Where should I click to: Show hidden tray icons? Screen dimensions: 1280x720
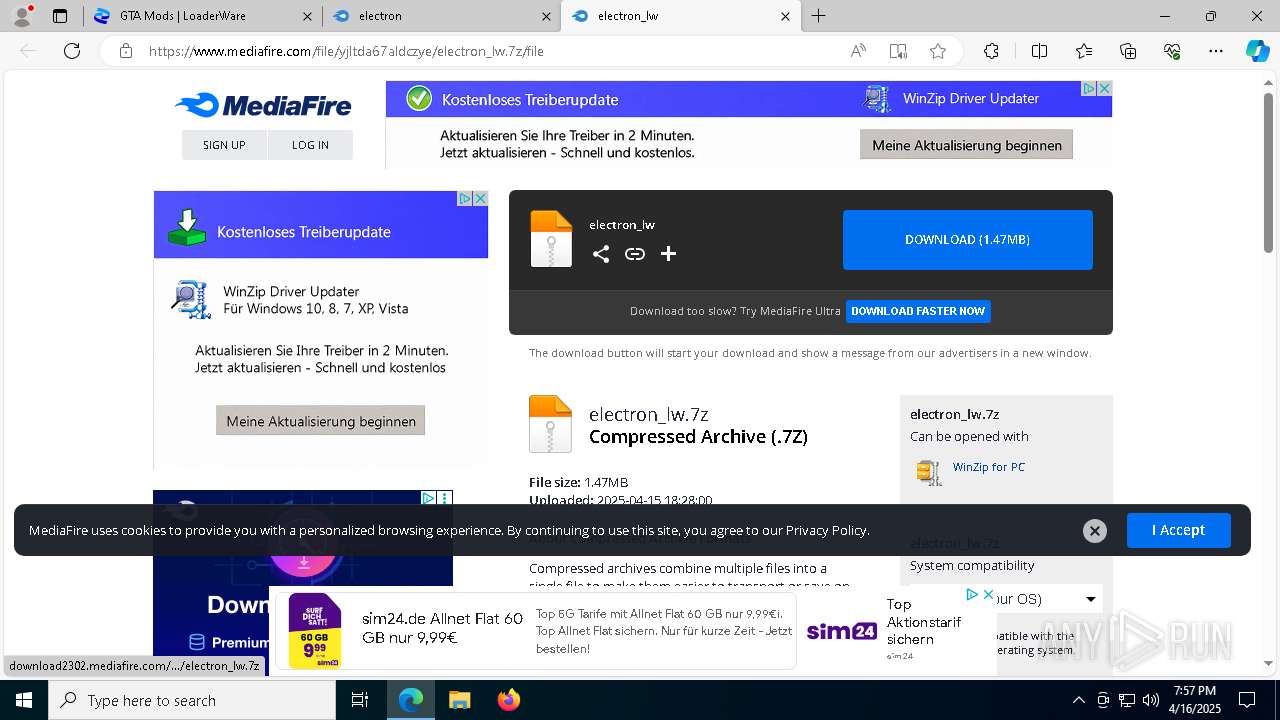coord(1078,700)
